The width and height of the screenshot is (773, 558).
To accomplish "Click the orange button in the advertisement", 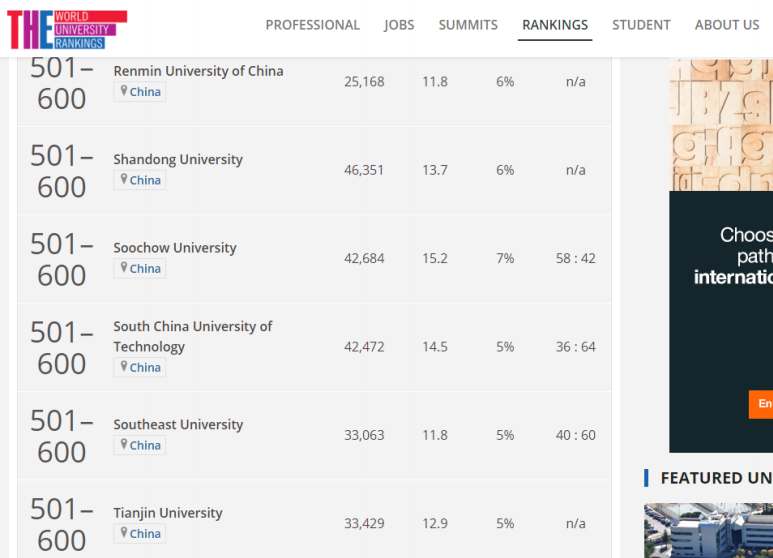I will (762, 404).
